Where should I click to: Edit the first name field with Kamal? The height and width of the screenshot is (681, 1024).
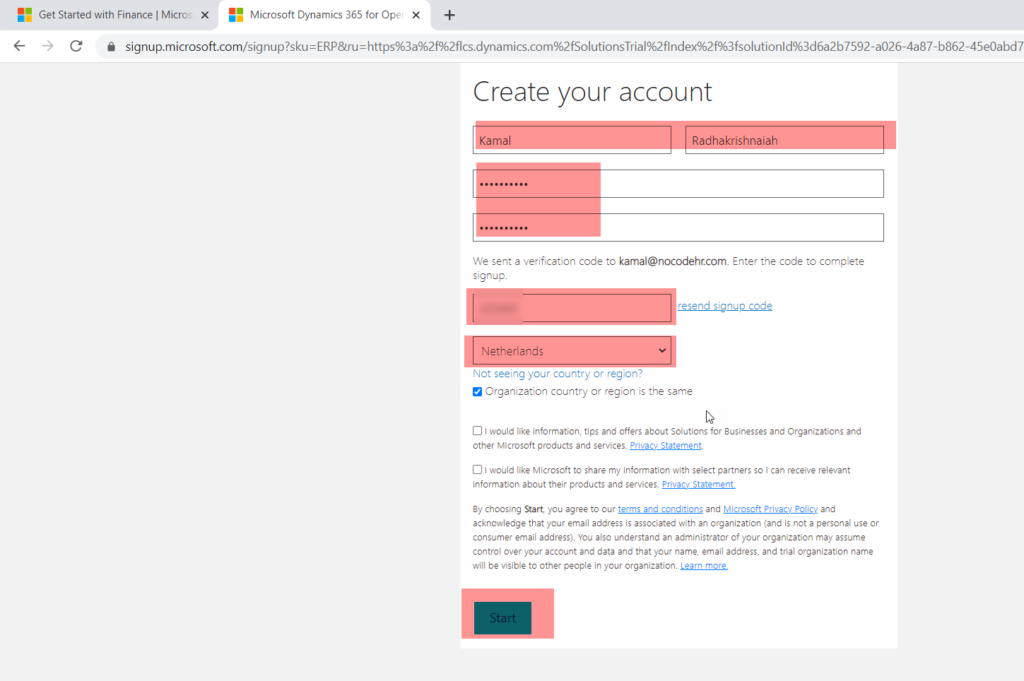tap(572, 140)
